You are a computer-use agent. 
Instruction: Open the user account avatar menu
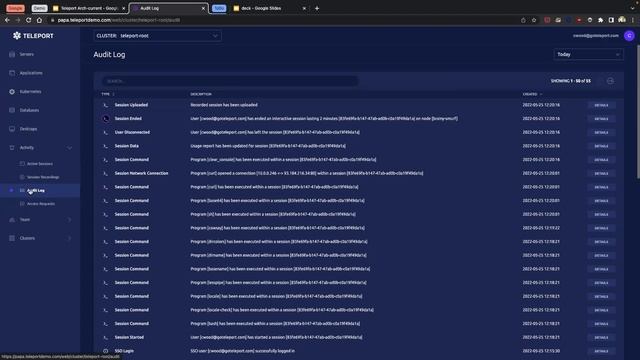tap(629, 36)
